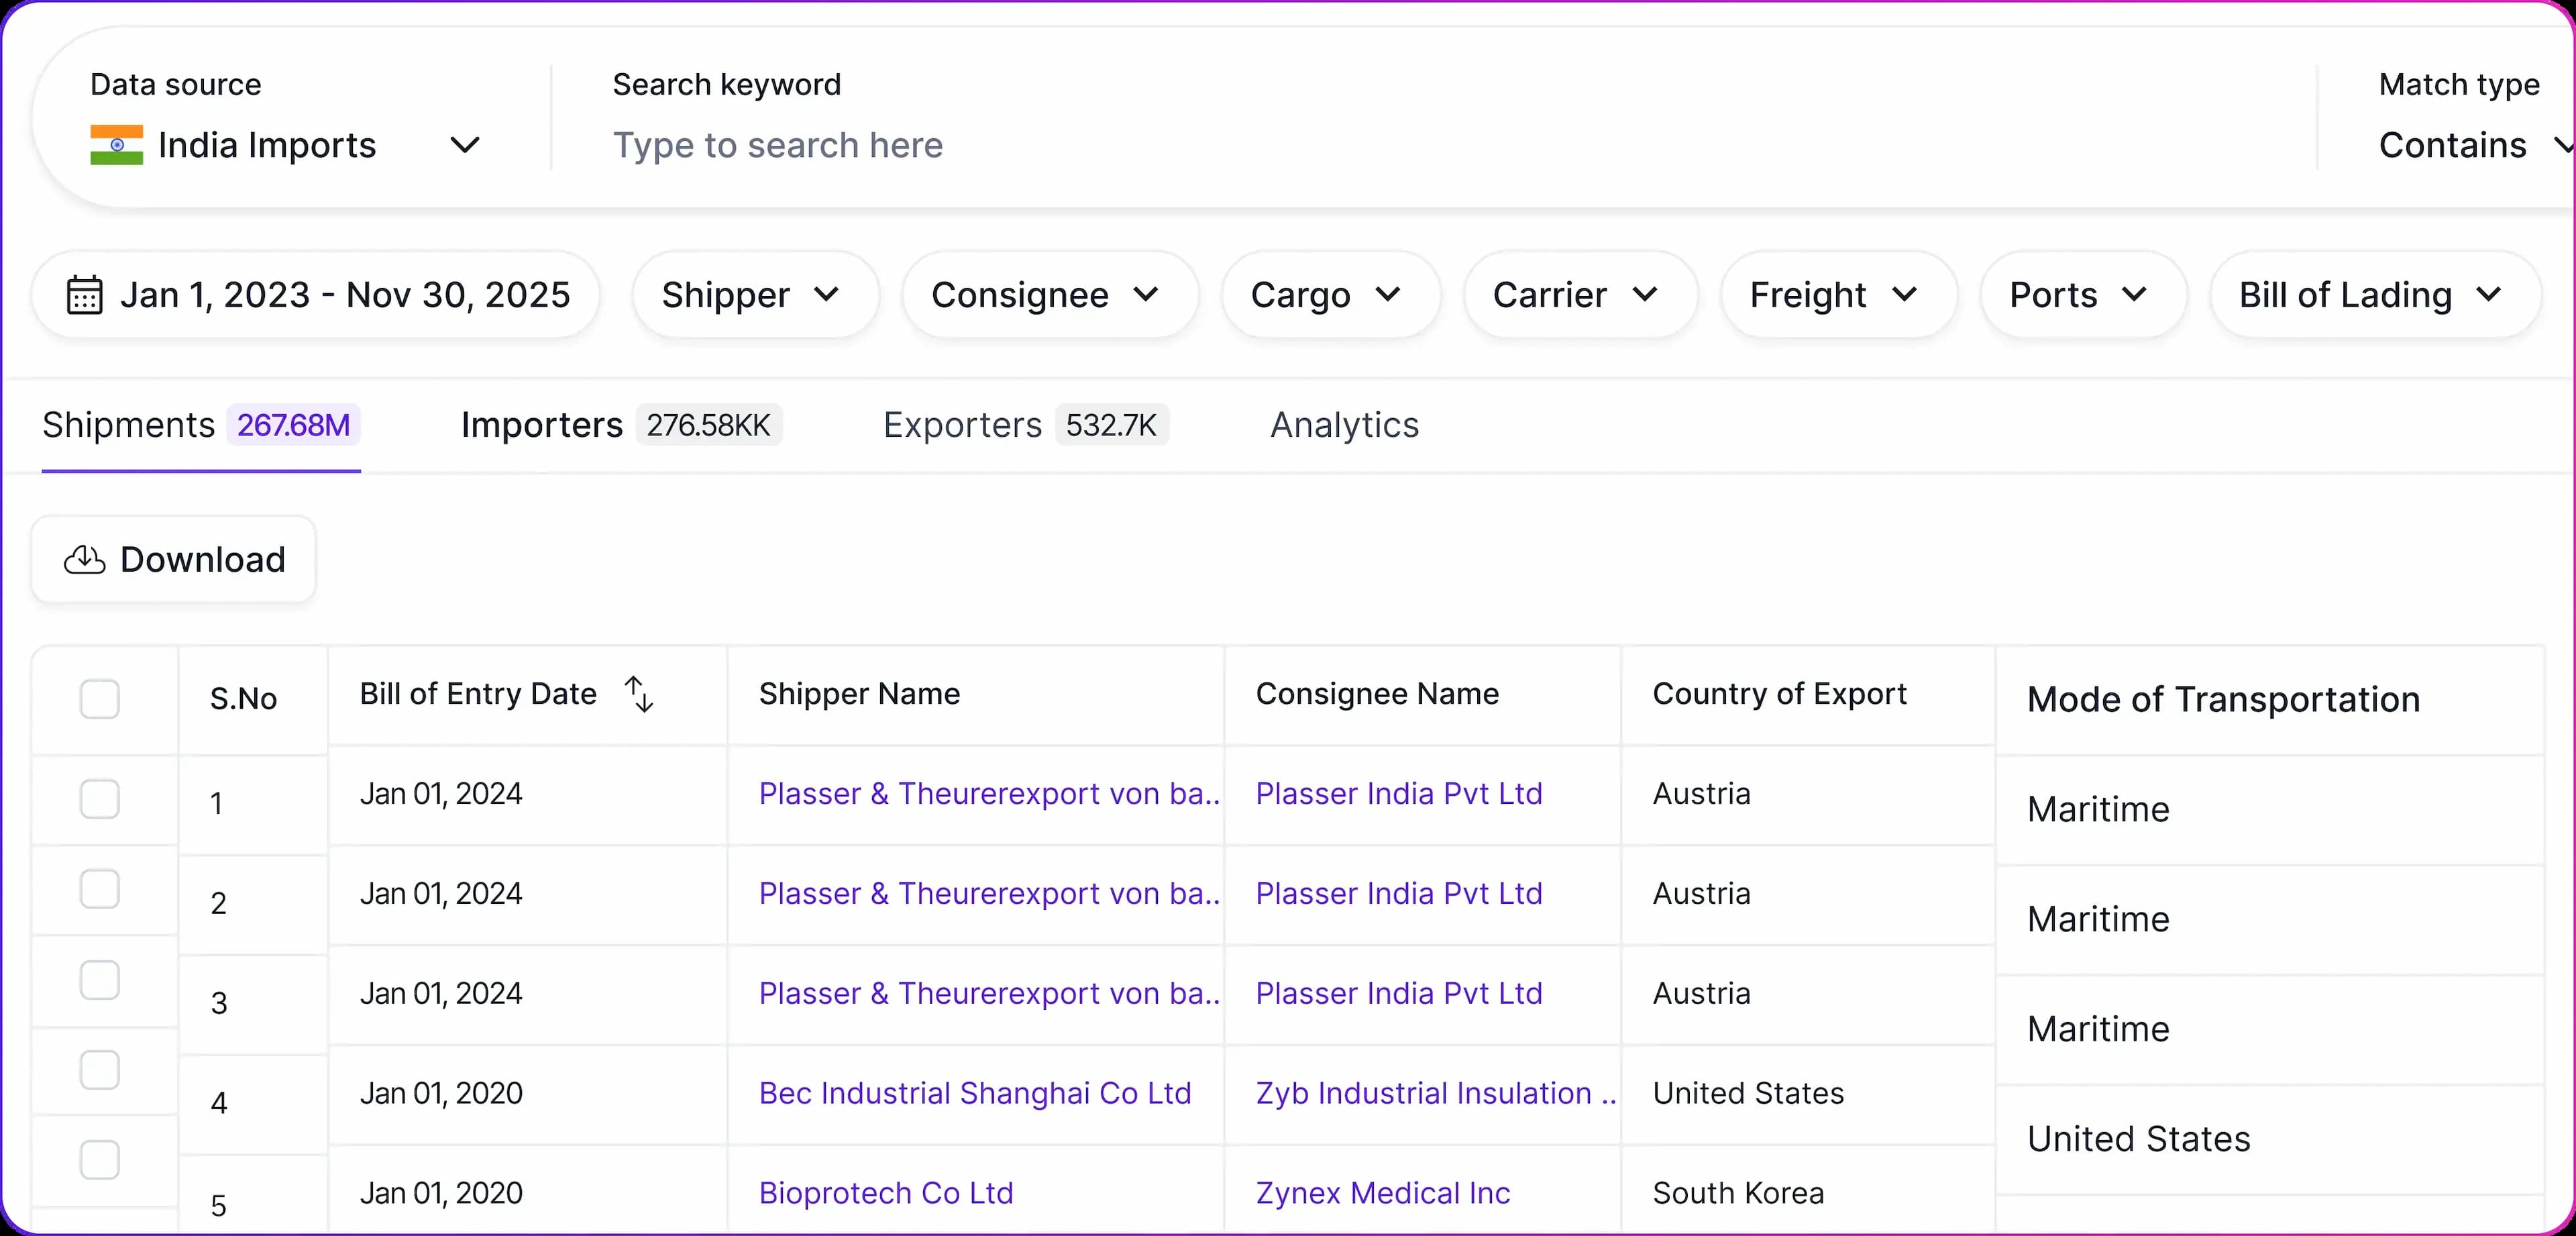This screenshot has height=1236, width=2576.
Task: Click the cloud download icon
Action: 85,560
